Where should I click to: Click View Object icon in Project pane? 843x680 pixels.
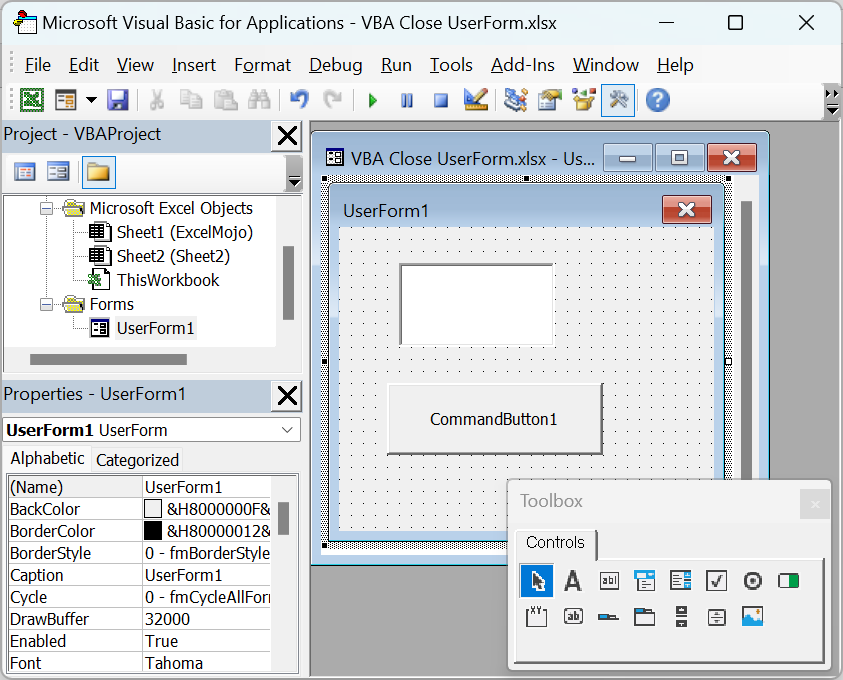58,173
